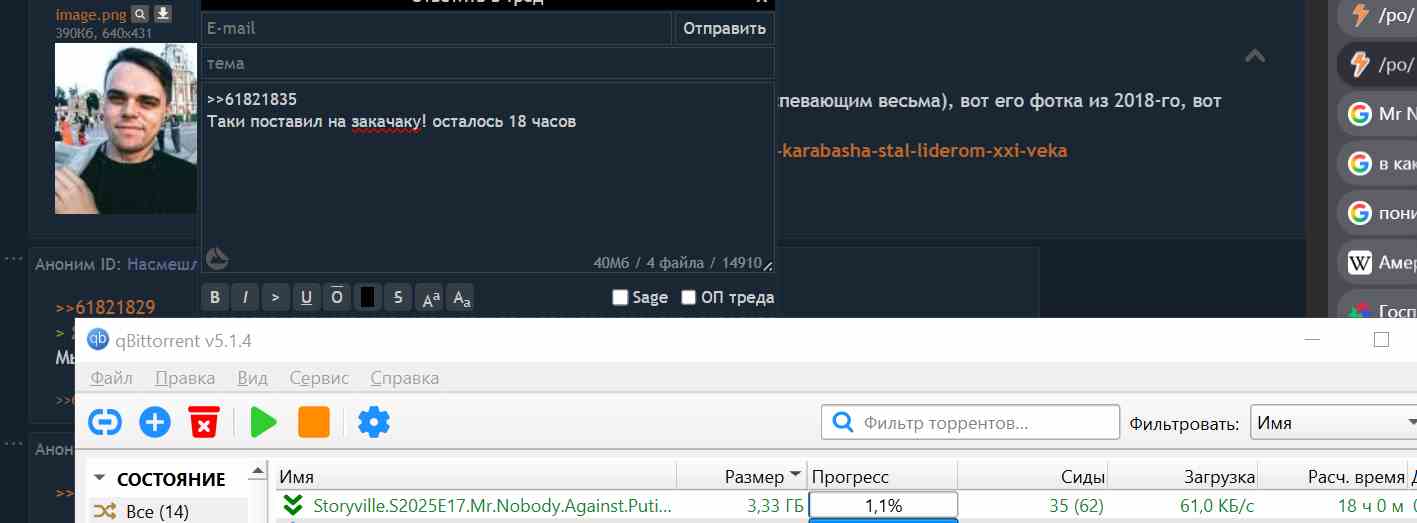Click the Имя column header
Viewport: 1417px width, 523px height.
pyautogui.click(x=476, y=477)
